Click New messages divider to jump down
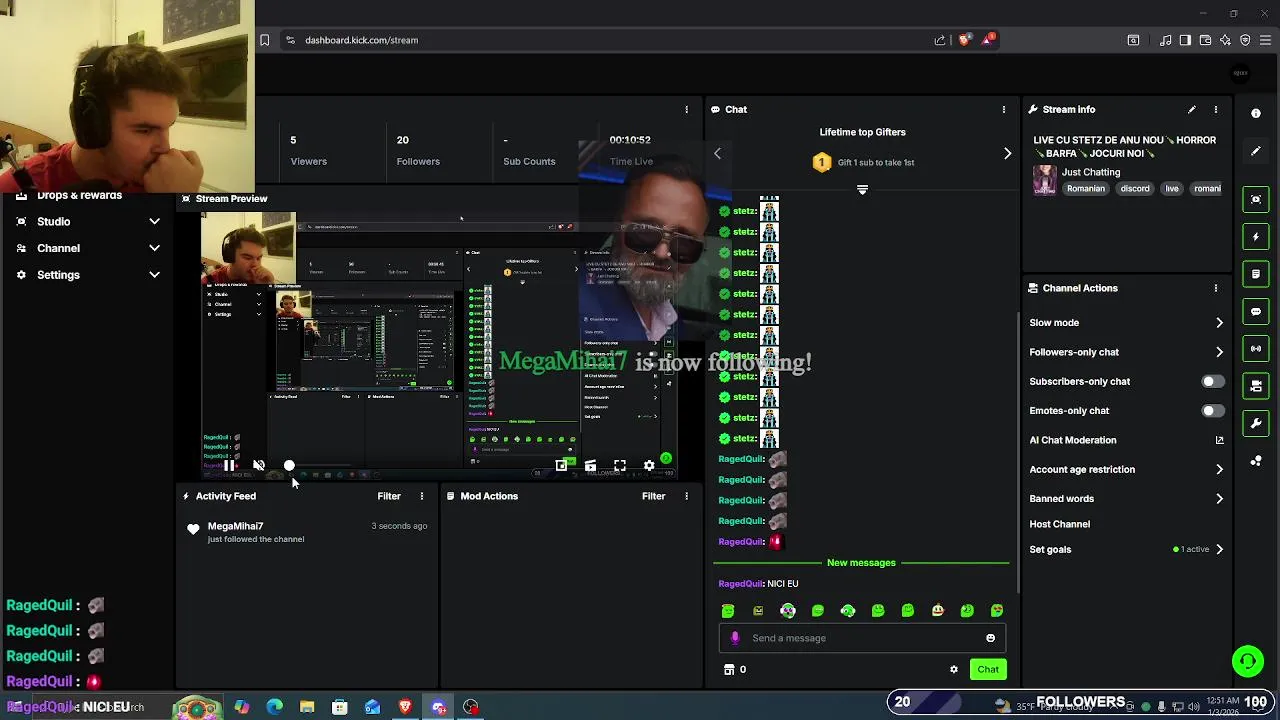Screen dimensions: 1280x720 point(861,563)
